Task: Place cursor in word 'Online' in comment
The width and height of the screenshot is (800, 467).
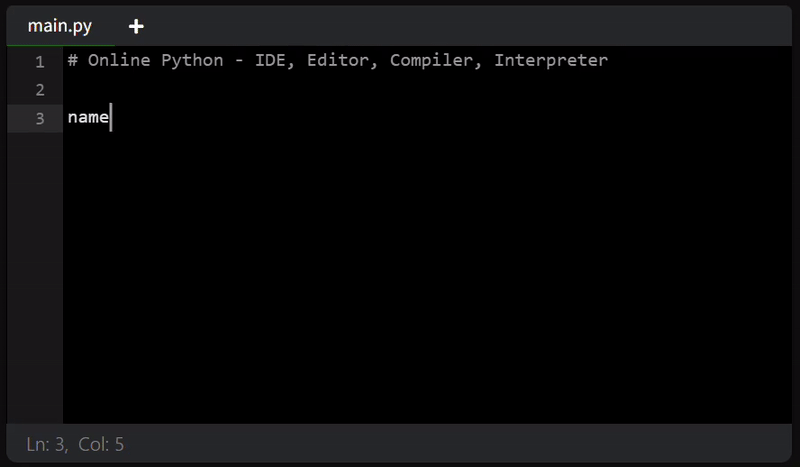Action: coord(119,60)
